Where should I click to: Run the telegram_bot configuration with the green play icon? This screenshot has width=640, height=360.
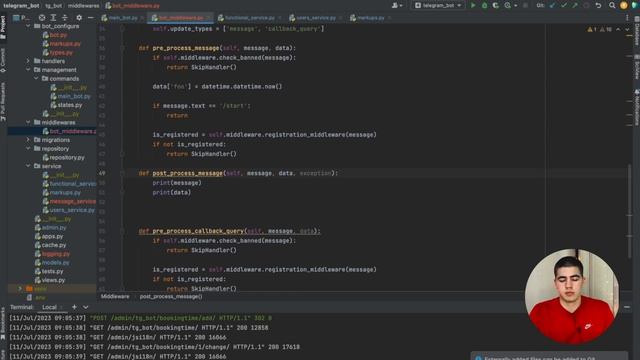pos(473,5)
